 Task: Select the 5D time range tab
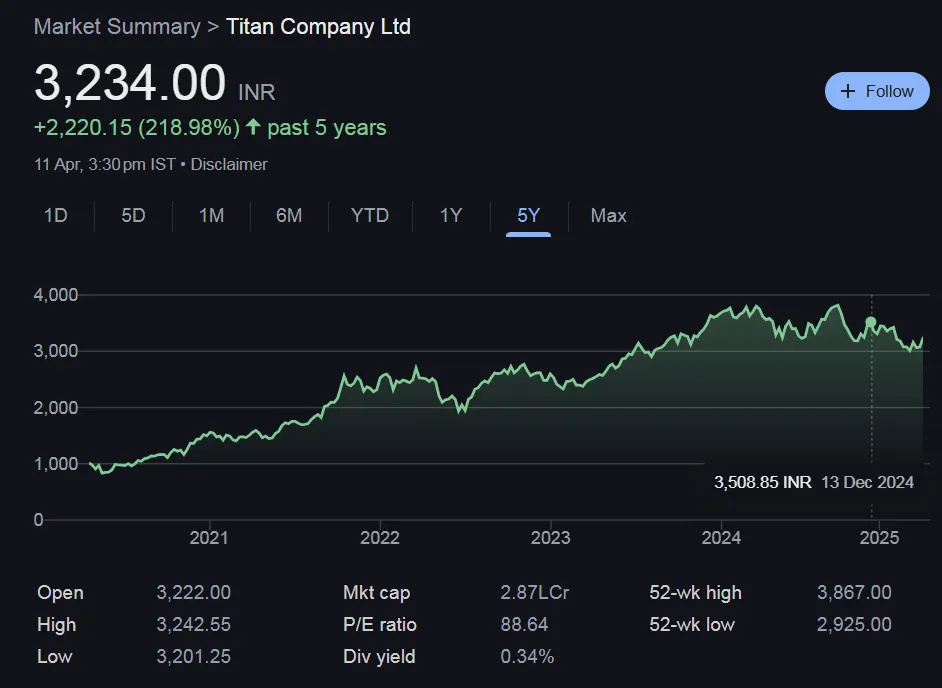click(133, 216)
